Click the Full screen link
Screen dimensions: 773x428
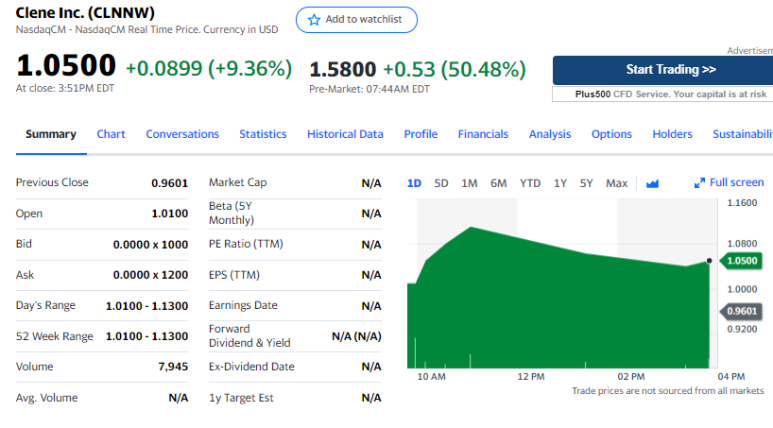point(737,182)
